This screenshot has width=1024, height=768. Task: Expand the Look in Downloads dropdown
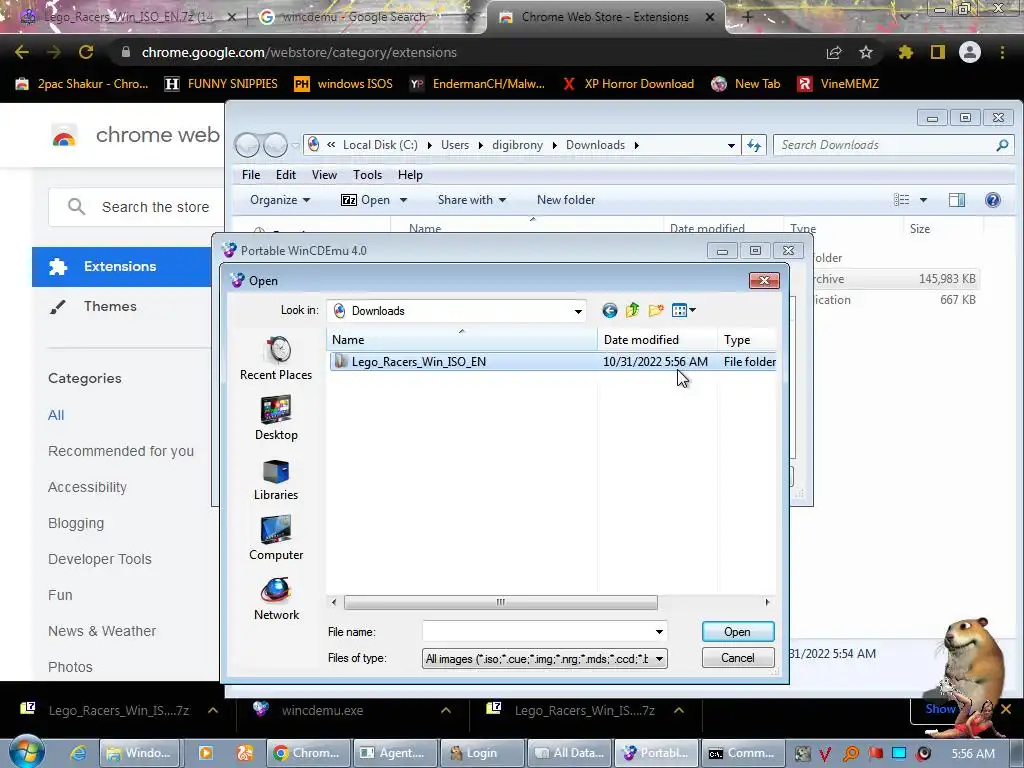pyautogui.click(x=578, y=312)
